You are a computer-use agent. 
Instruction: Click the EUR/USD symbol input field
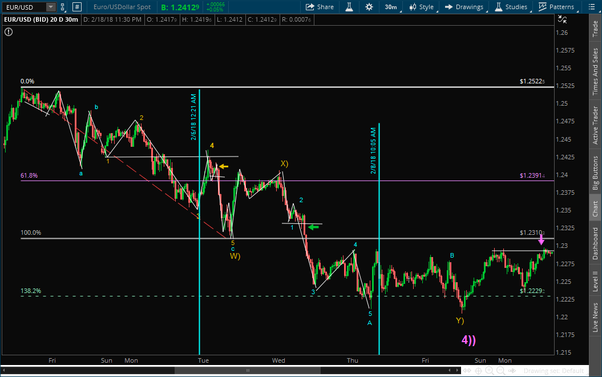tap(24, 7)
